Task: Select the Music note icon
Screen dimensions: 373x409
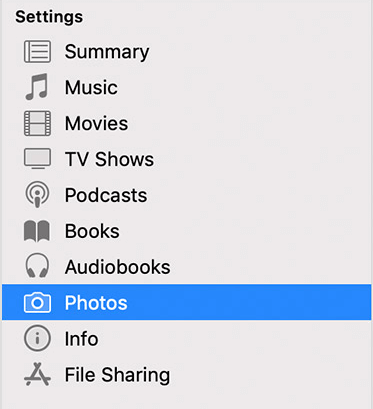Action: 37,87
